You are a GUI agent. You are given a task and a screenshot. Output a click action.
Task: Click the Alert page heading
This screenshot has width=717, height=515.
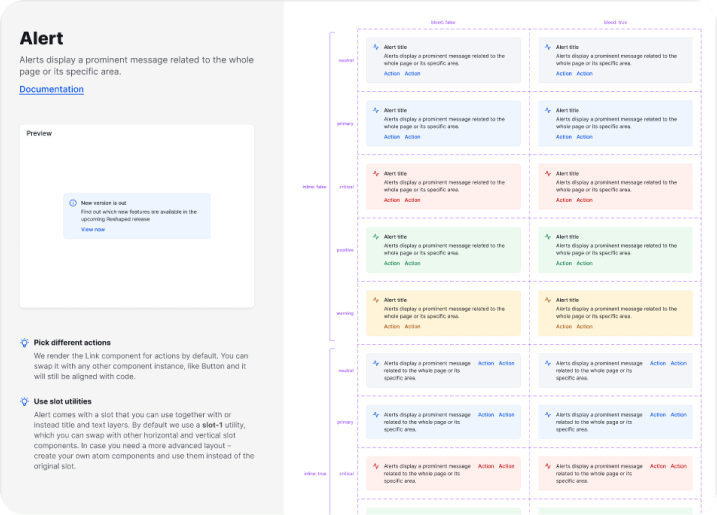(42, 38)
